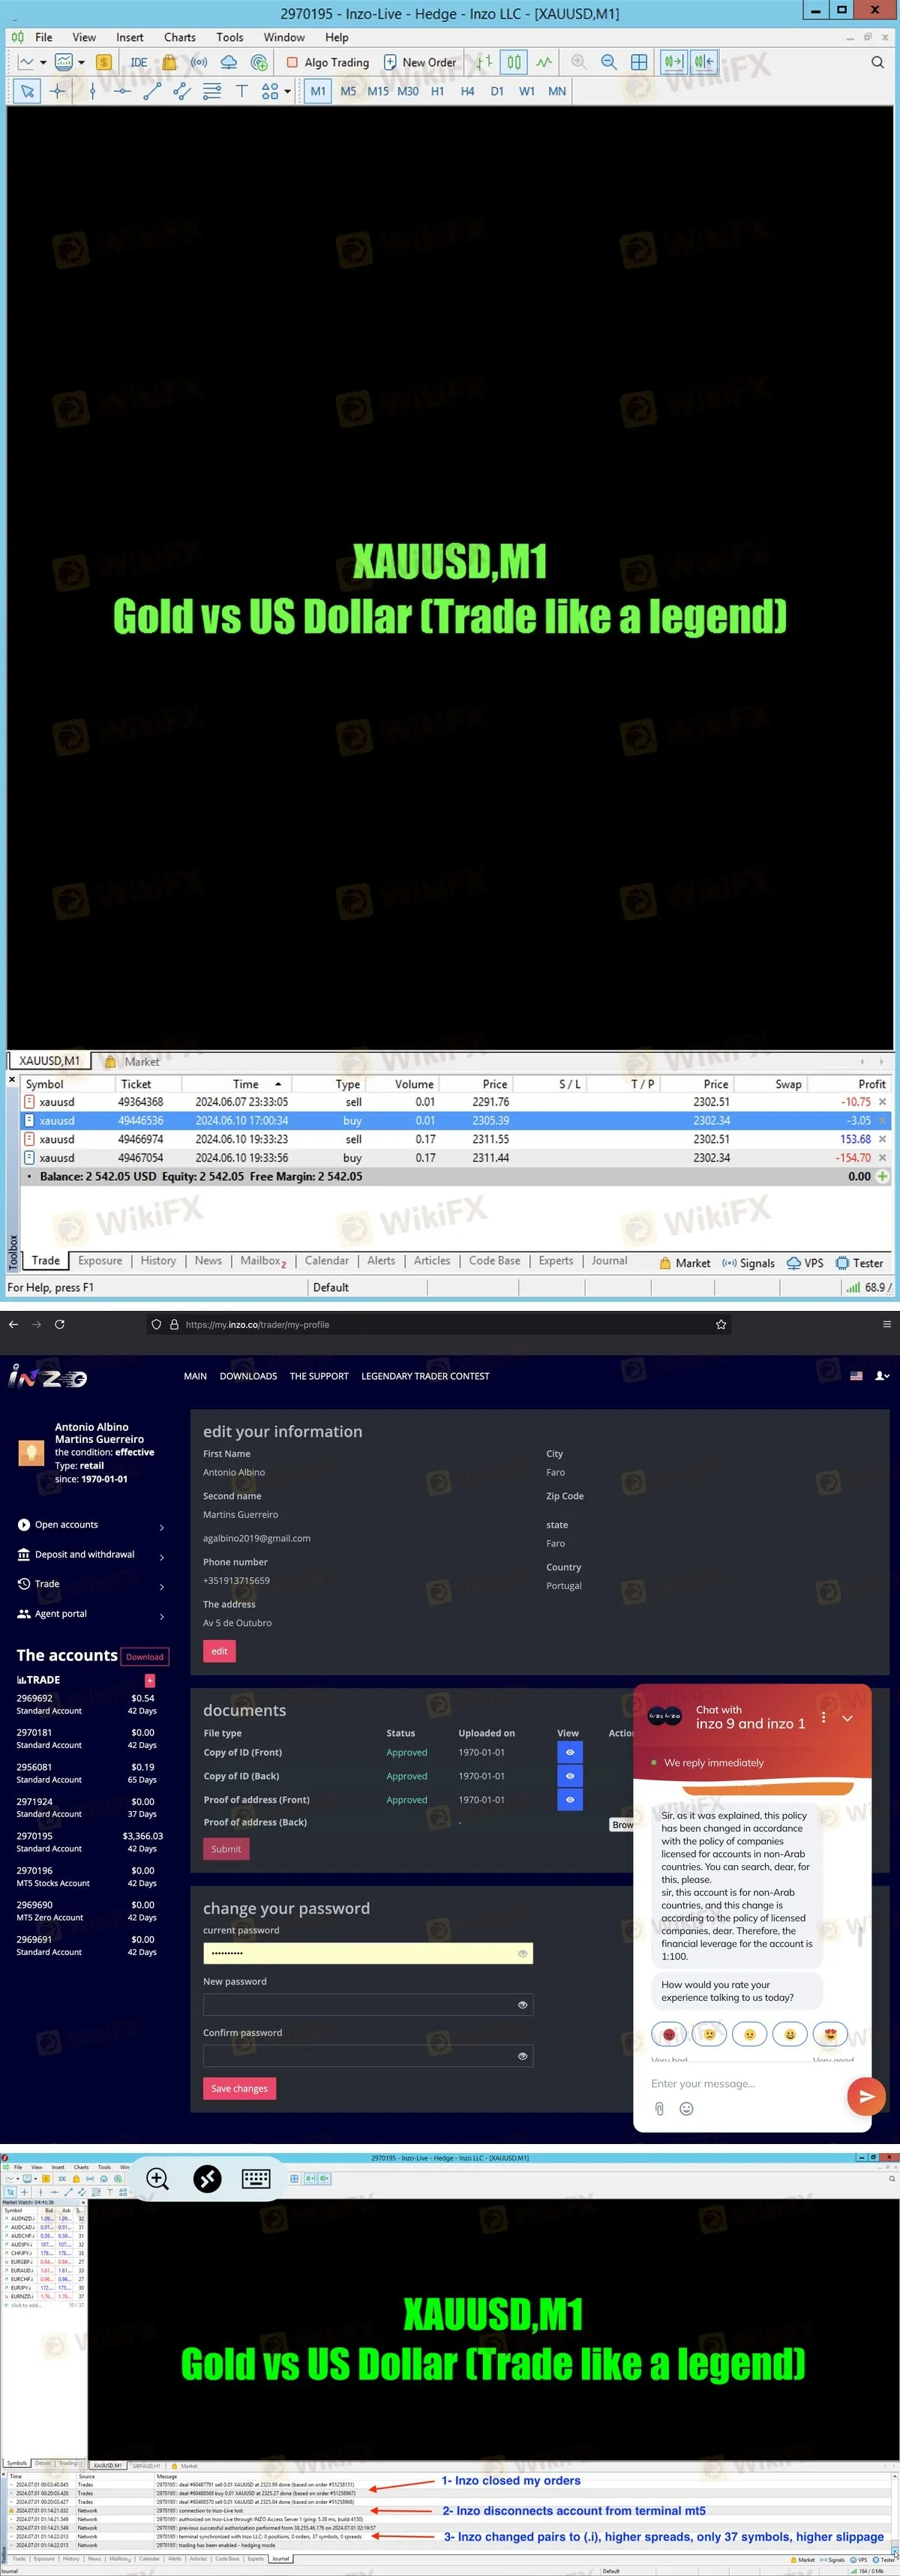900x2576 pixels.
Task: View the Copy of ID (Front) document
Action: pos(570,1752)
